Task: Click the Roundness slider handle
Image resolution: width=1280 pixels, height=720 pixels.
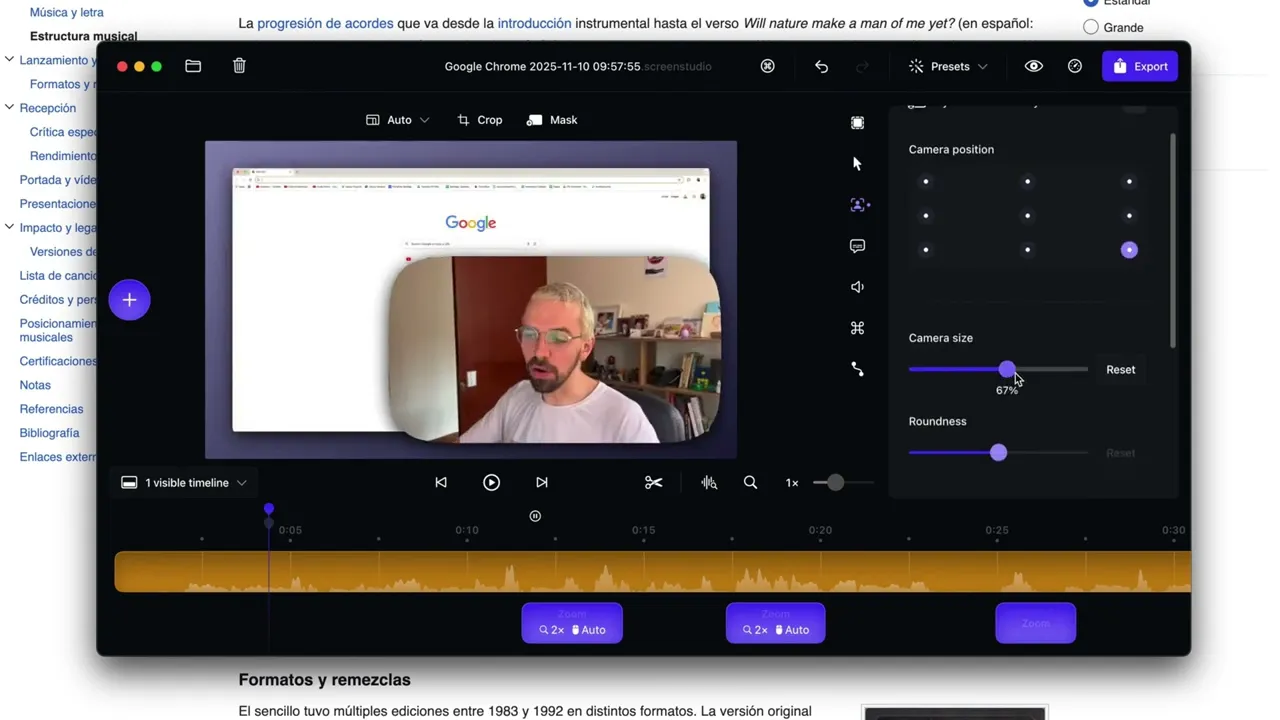Action: (x=998, y=453)
